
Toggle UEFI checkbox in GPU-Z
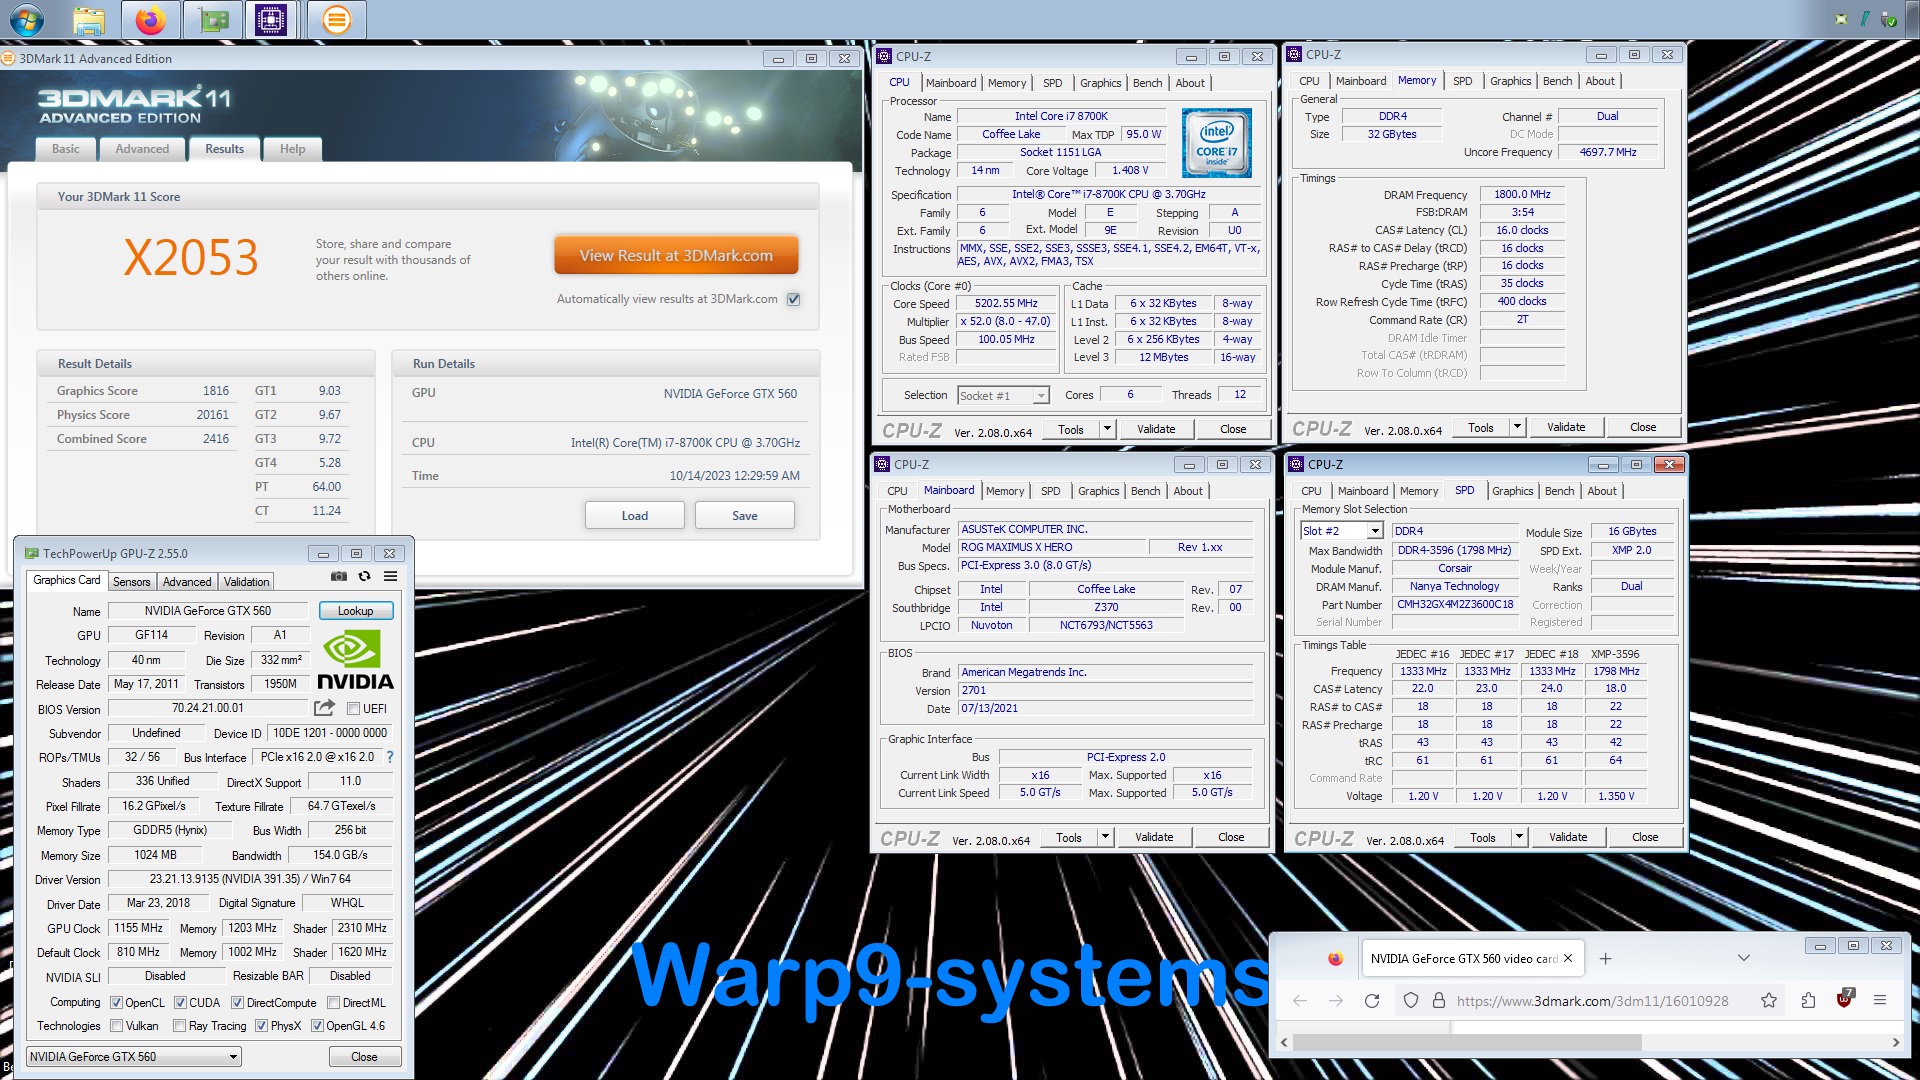point(353,709)
